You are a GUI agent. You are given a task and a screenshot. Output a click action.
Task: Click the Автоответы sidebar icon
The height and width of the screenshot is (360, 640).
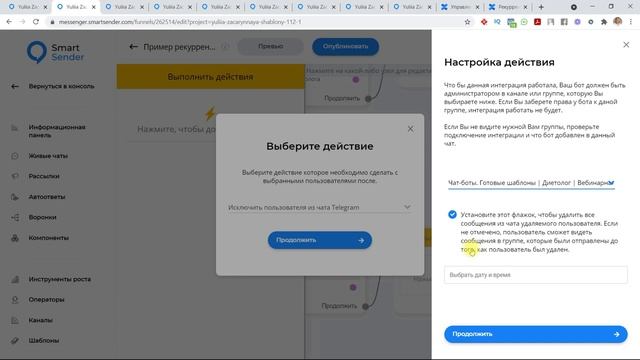(x=15, y=197)
